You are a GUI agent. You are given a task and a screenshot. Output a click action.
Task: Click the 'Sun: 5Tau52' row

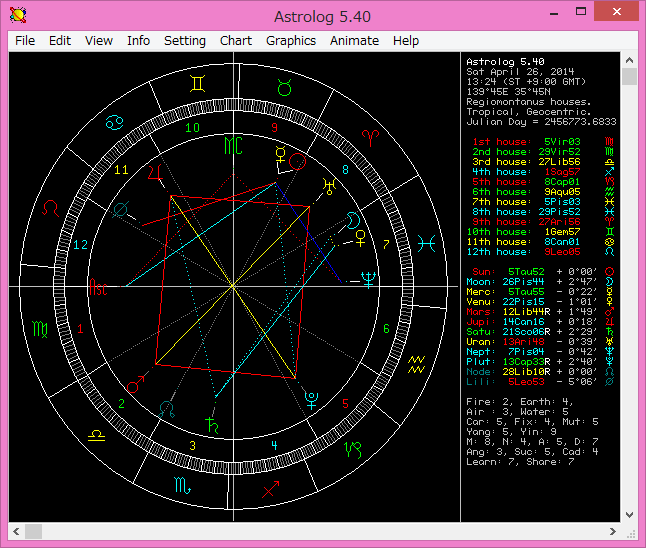(543, 272)
